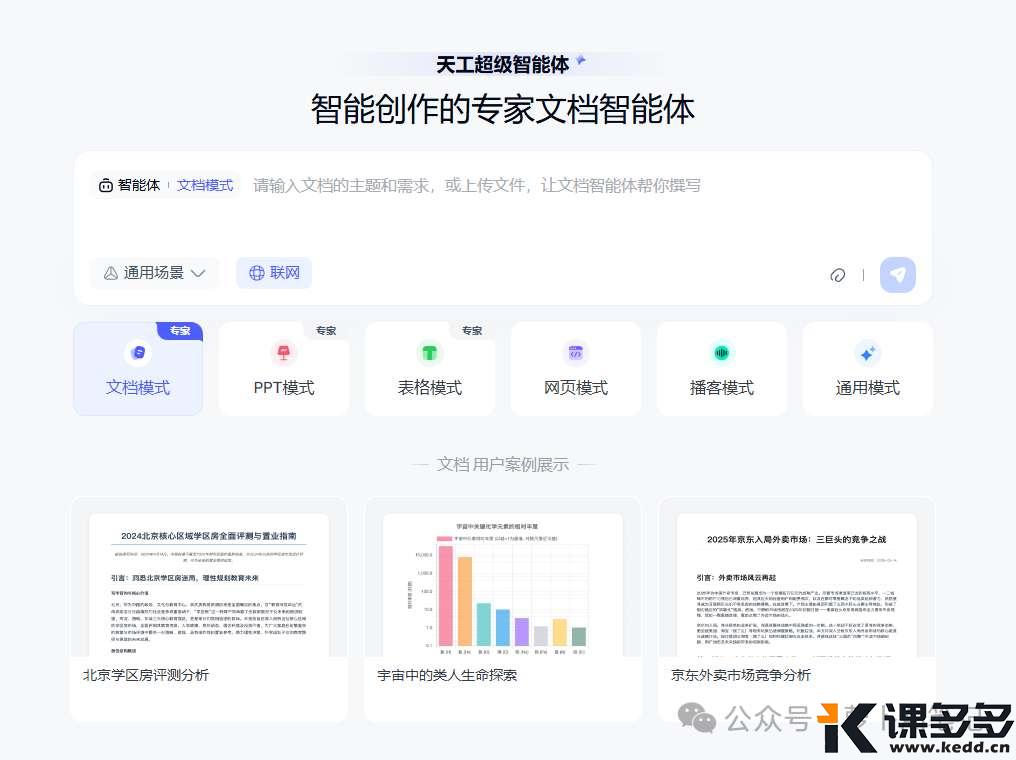This screenshot has height=760, width=1016.
Task: Open the 宇宙中的类人生命探索 chart thumbnail
Action: coord(503,585)
